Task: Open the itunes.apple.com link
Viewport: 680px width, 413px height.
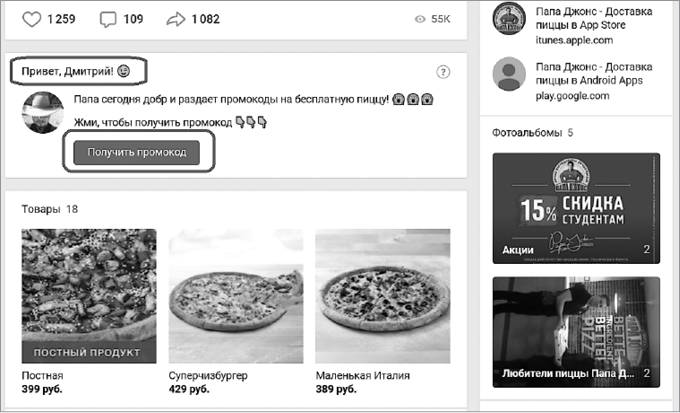Action: coord(574,40)
